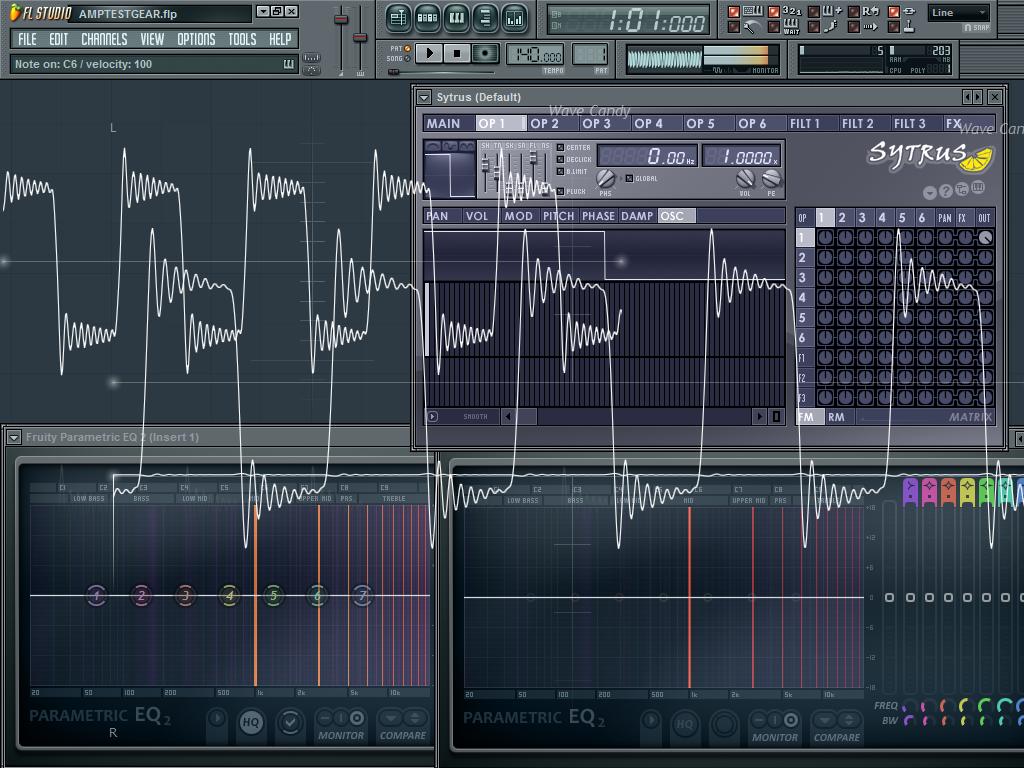
Task: Toggle auto-scrolling arrow option
Action: click(854, 27)
